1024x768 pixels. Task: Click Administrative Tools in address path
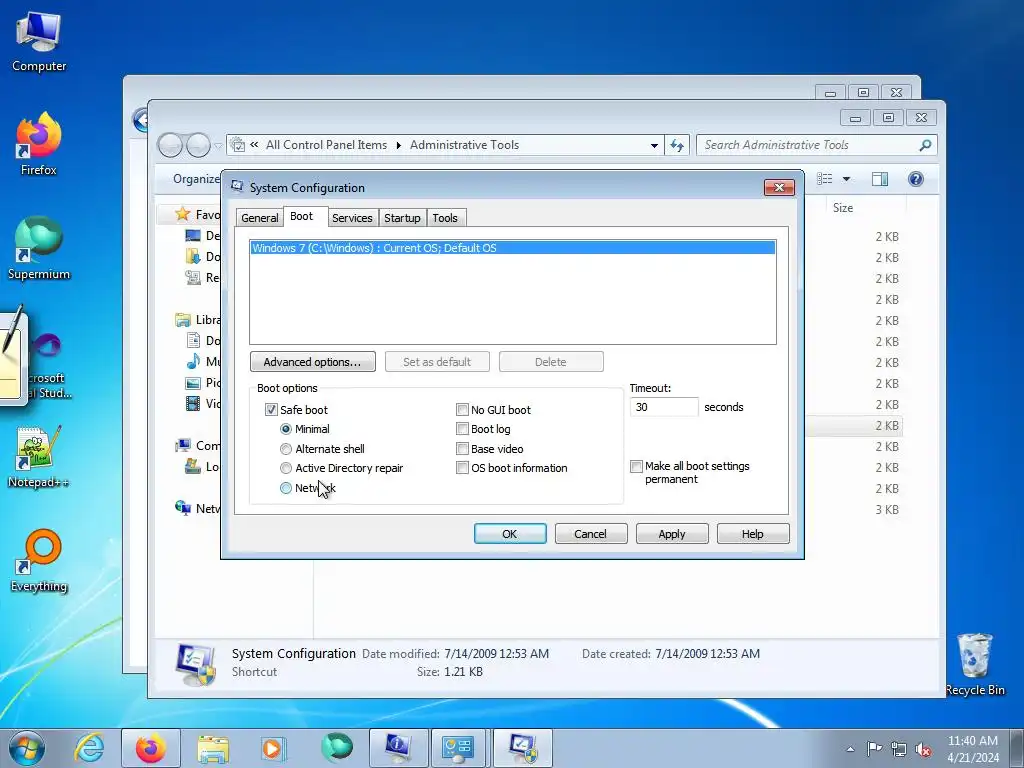464,145
